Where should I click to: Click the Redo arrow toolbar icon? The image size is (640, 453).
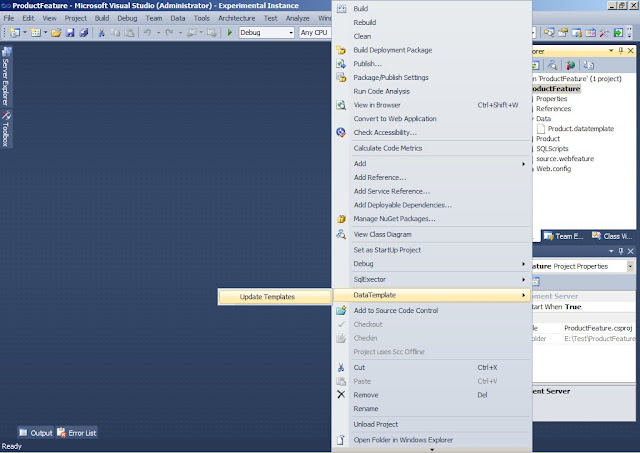click(x=169, y=33)
